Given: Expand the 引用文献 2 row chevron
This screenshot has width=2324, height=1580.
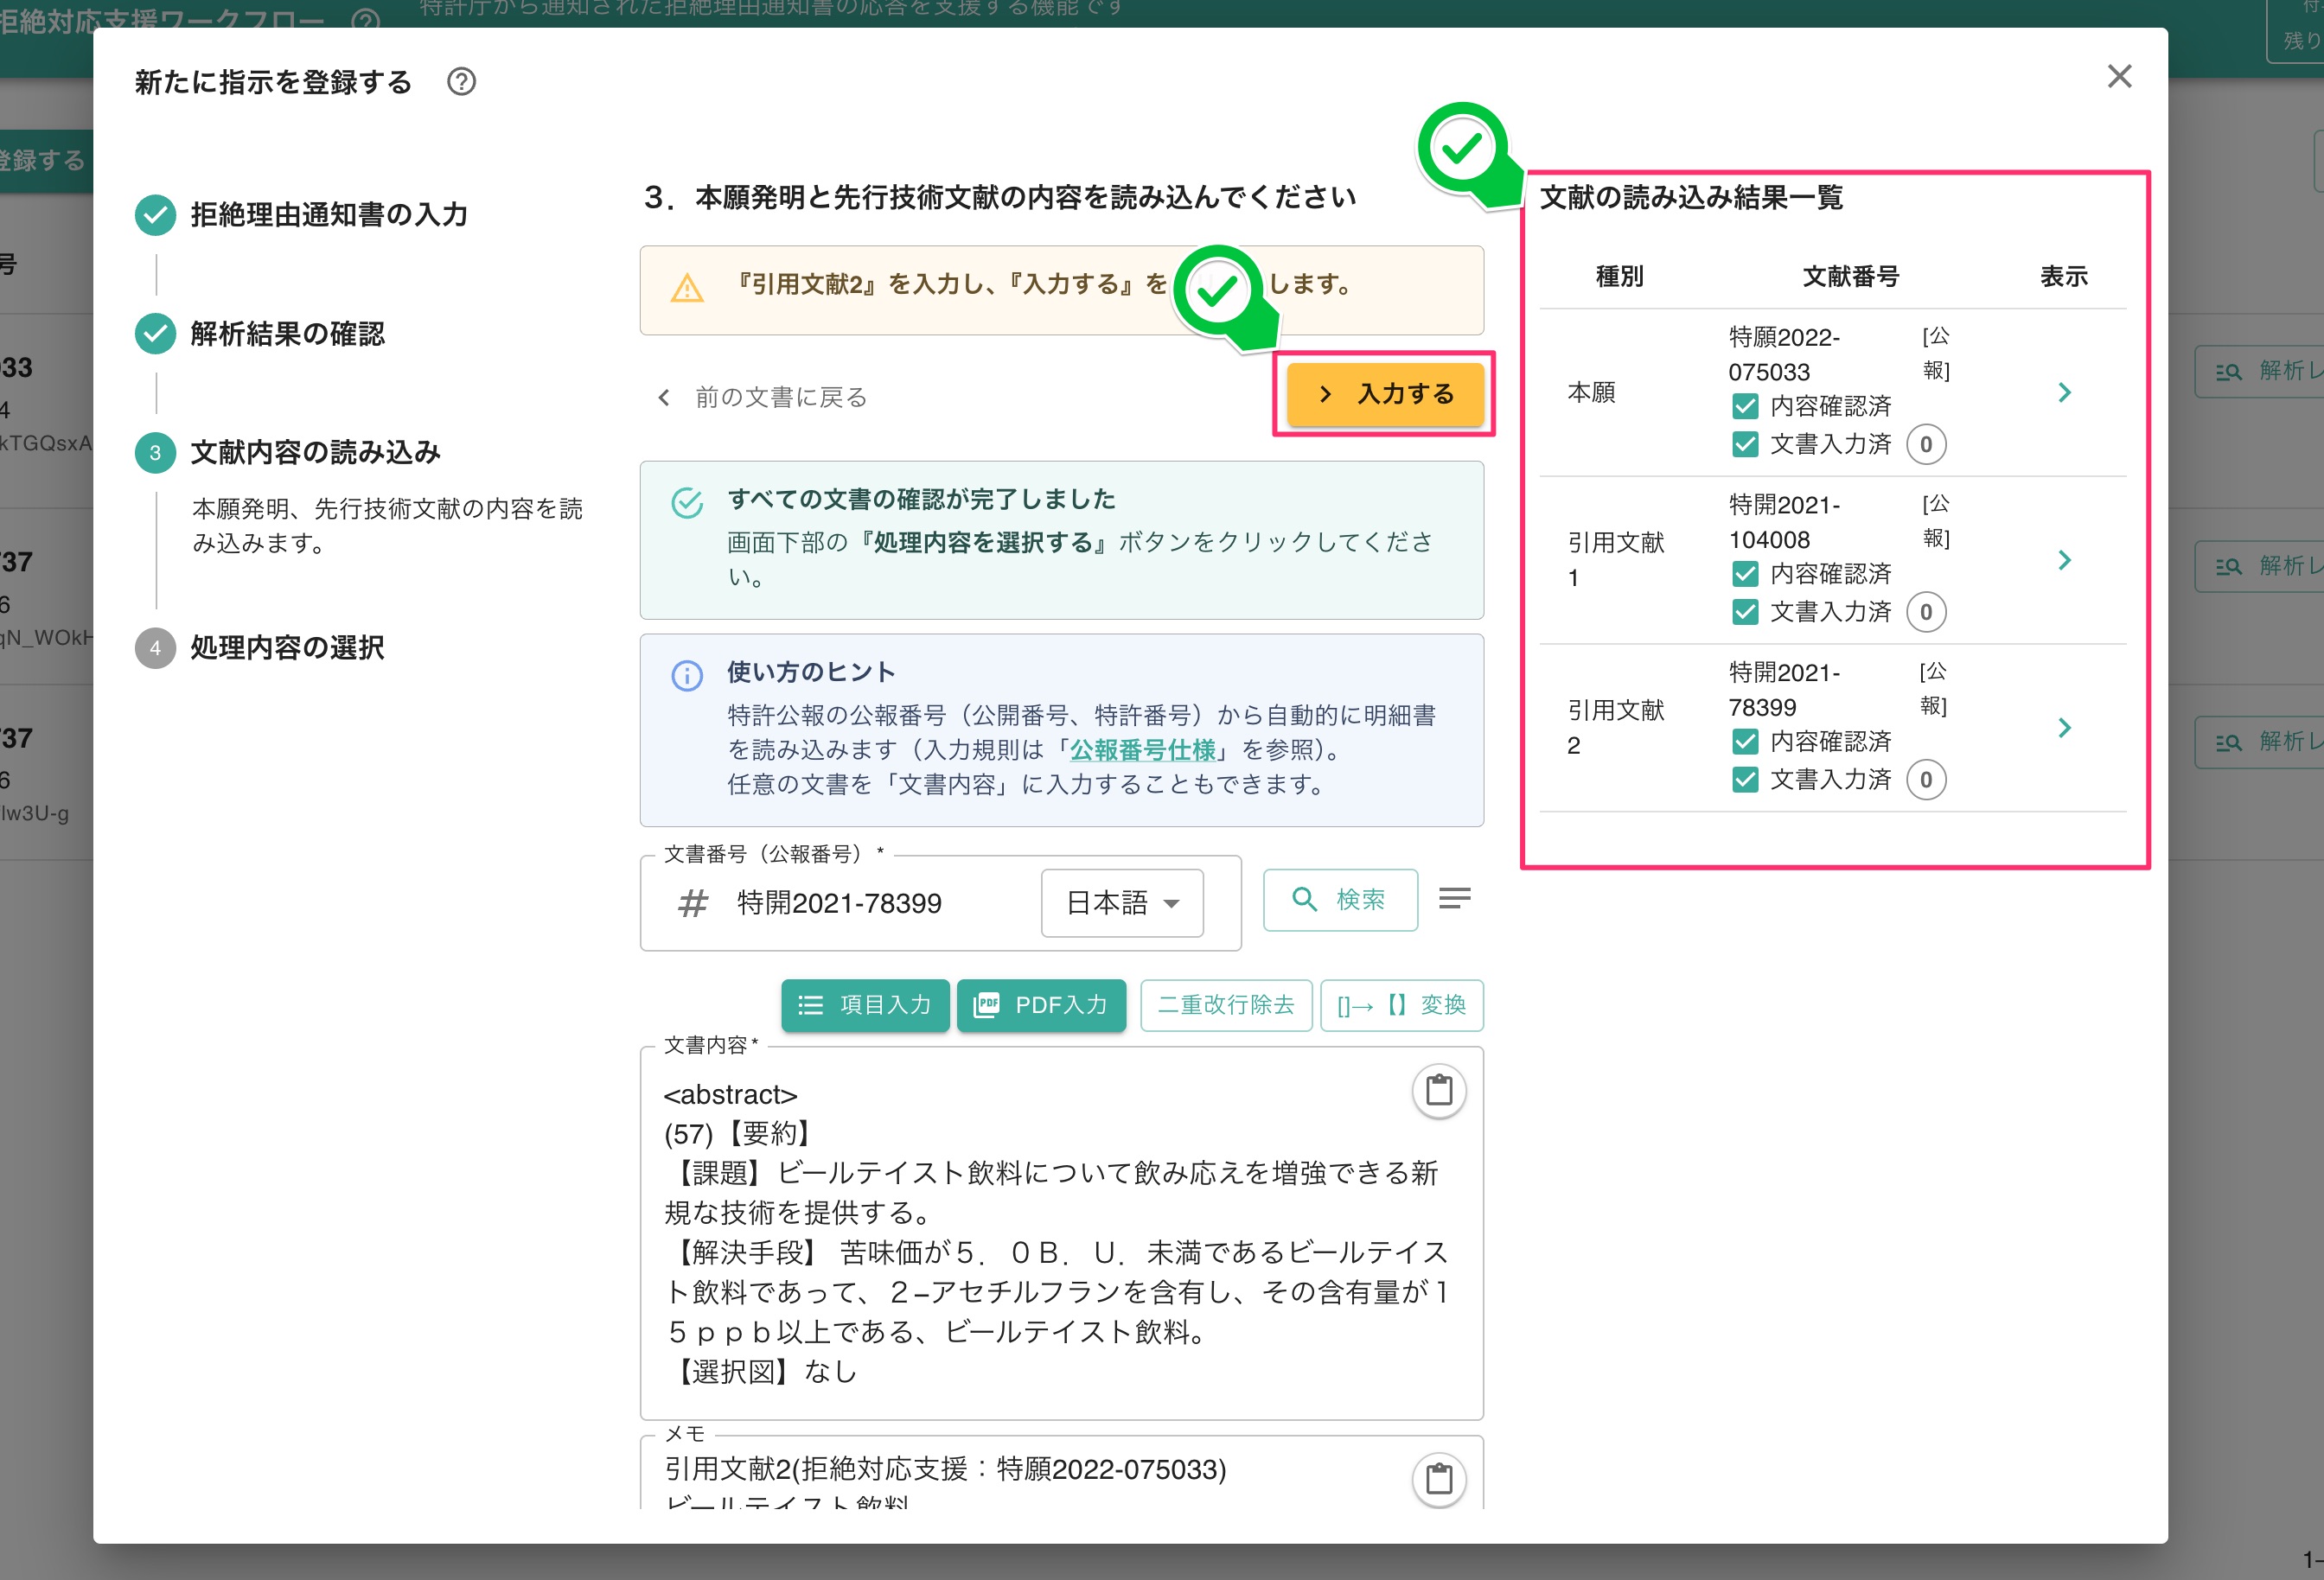Looking at the screenshot, I should [2064, 728].
